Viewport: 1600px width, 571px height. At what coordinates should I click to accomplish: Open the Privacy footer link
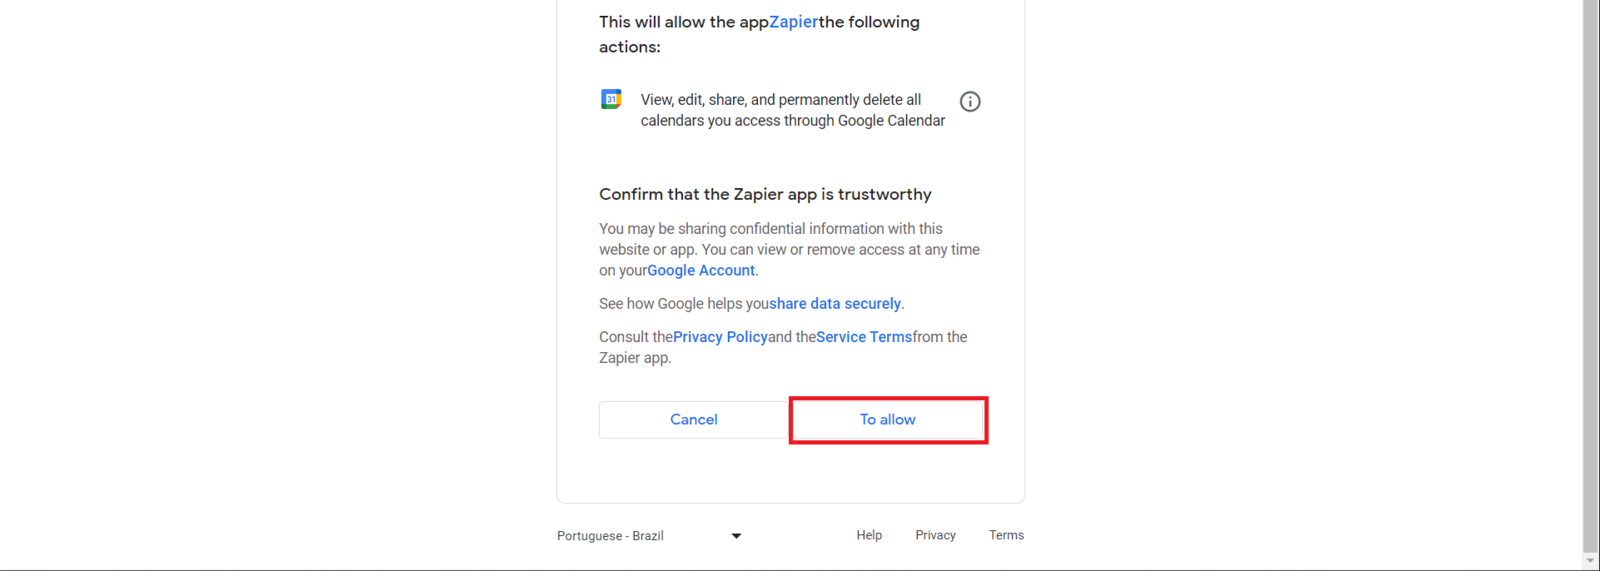point(935,535)
